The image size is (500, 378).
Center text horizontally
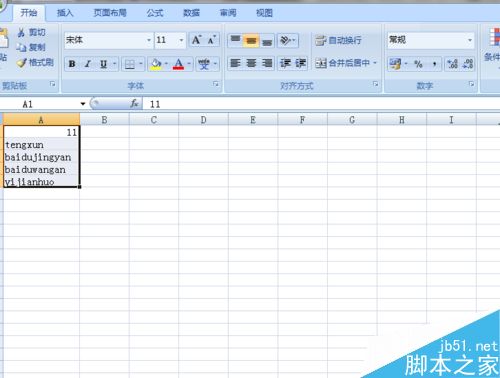(251, 63)
